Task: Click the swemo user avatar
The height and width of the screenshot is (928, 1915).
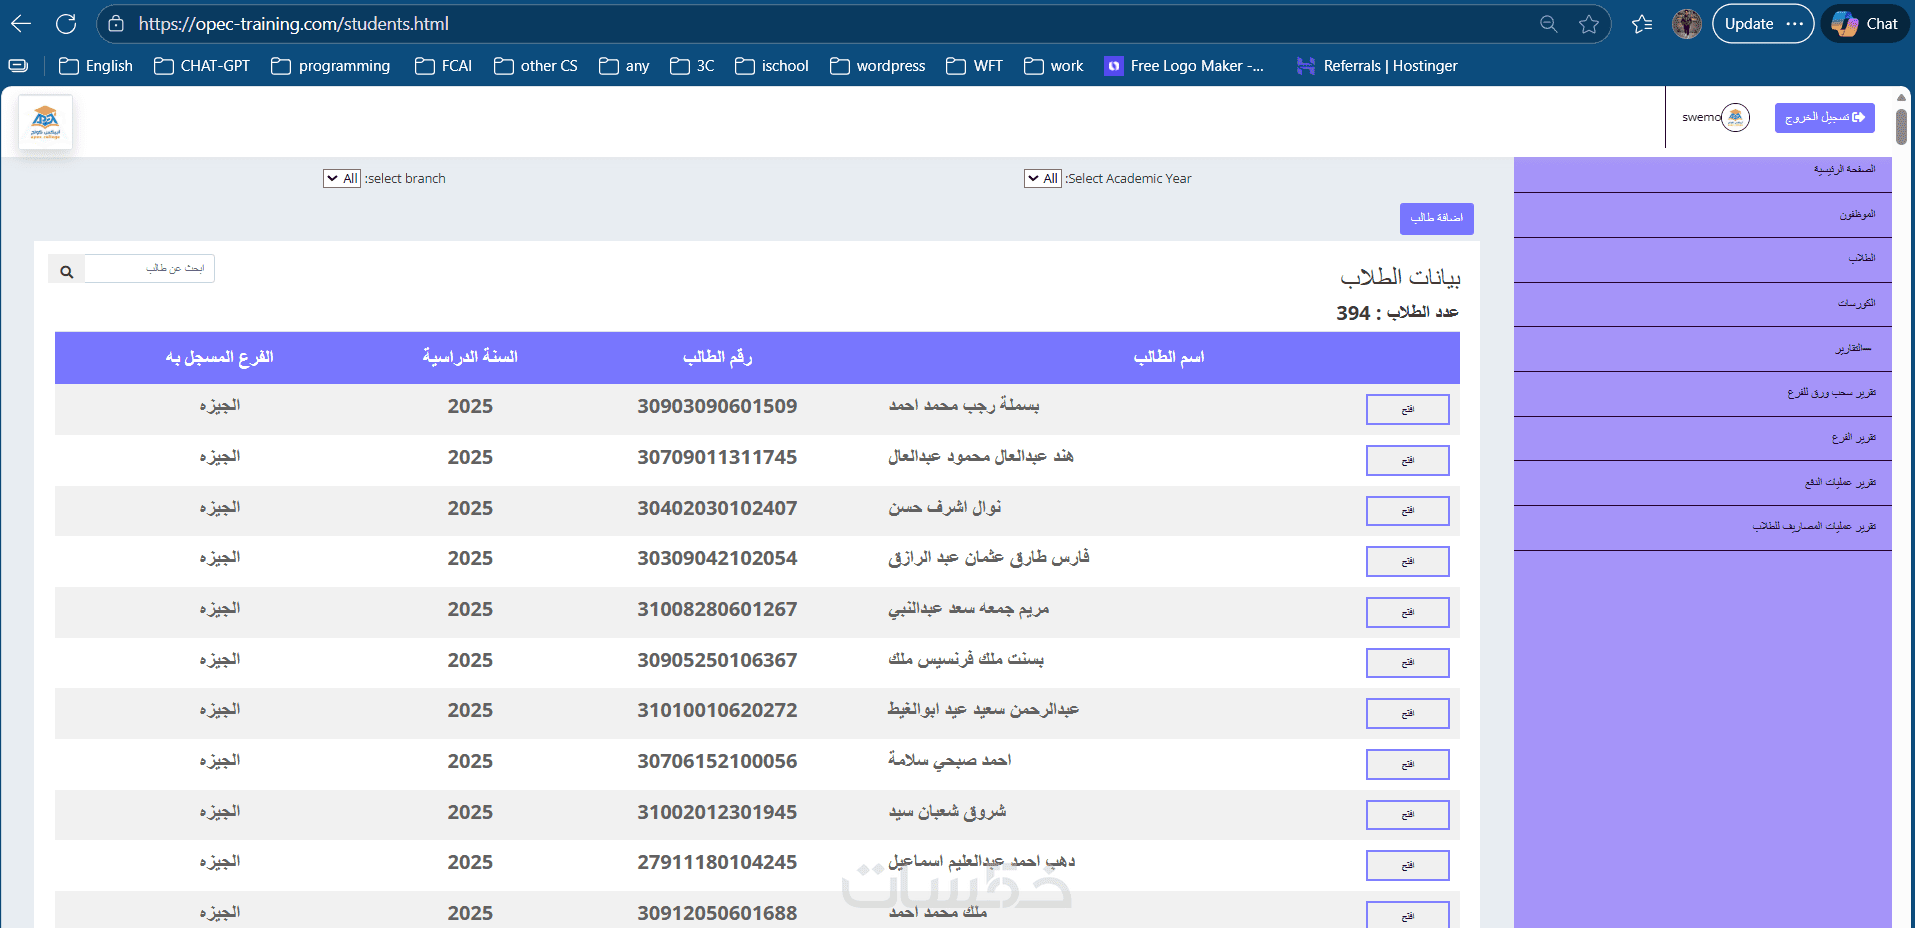Action: pyautogui.click(x=1736, y=117)
